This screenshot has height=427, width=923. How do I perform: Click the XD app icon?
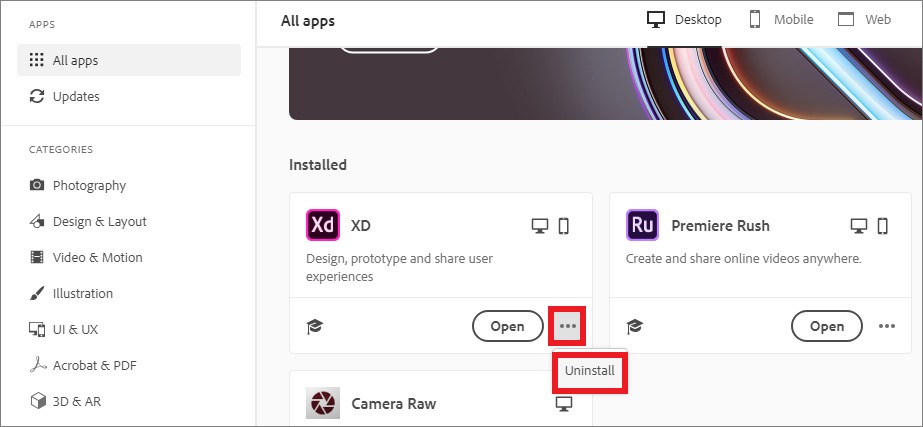[x=323, y=225]
